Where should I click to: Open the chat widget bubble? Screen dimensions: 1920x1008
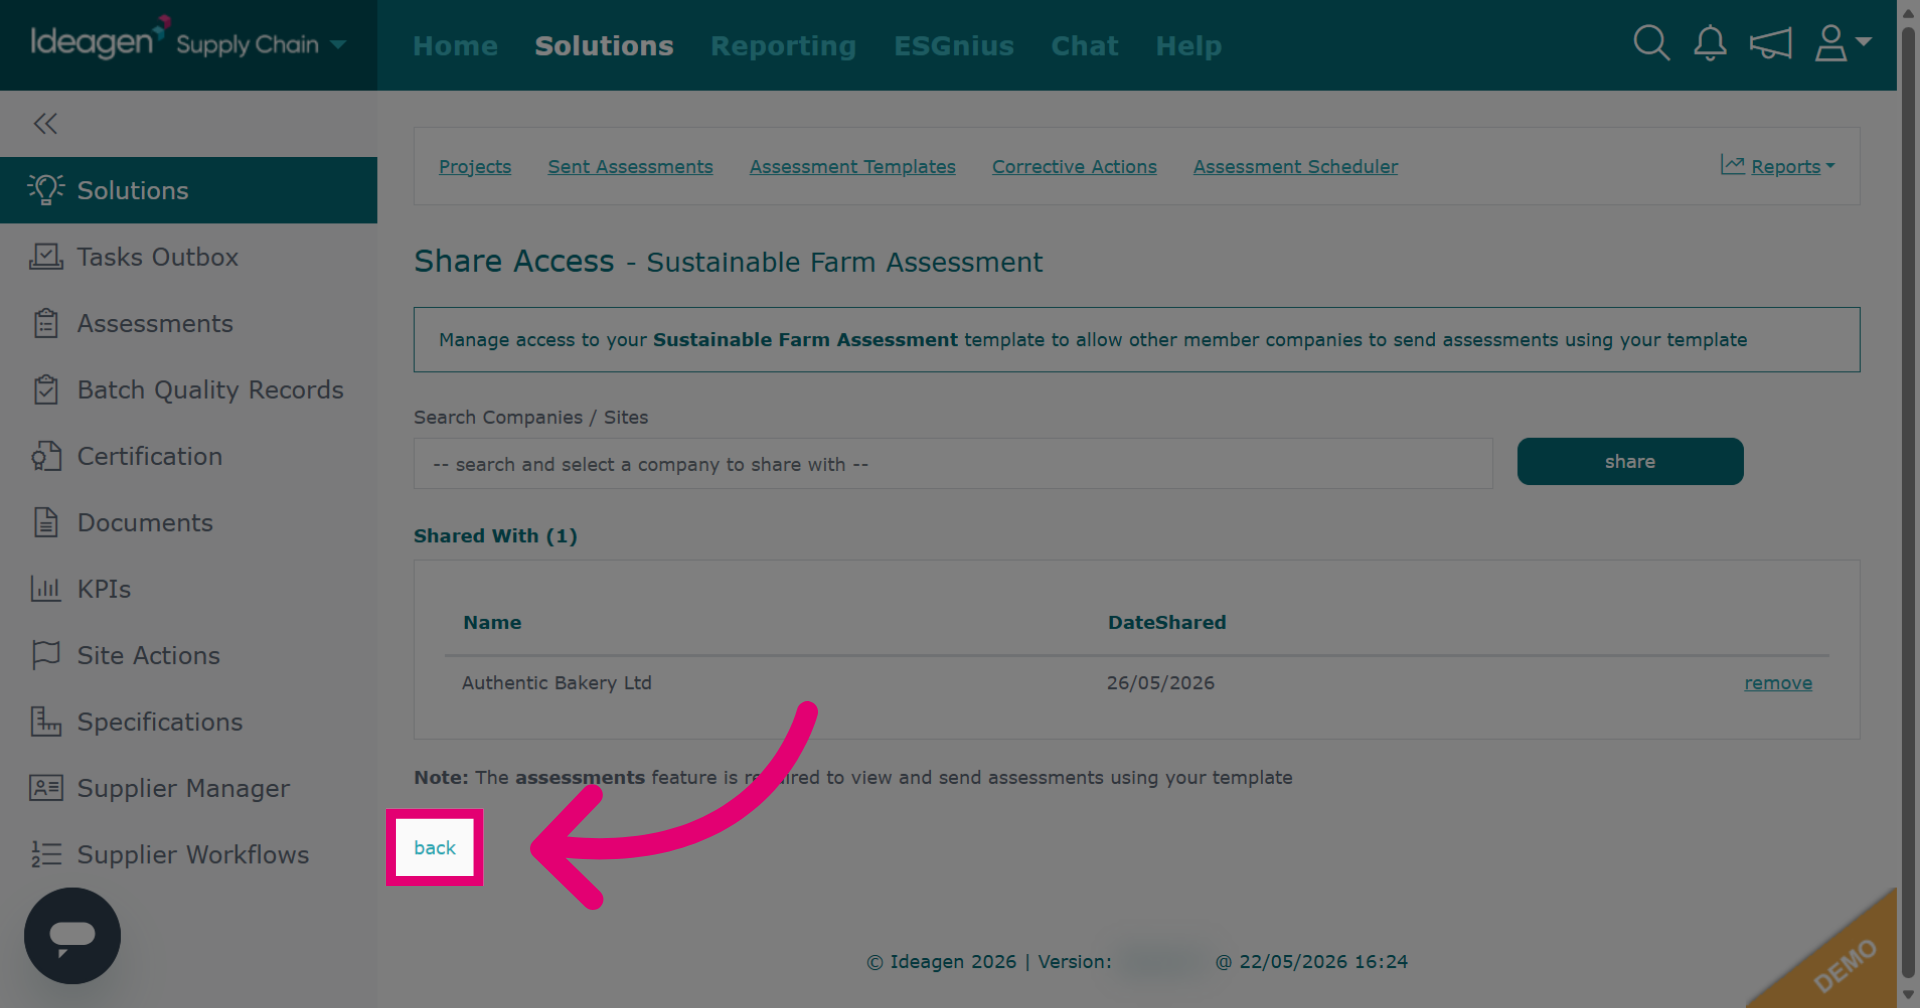pyautogui.click(x=72, y=936)
